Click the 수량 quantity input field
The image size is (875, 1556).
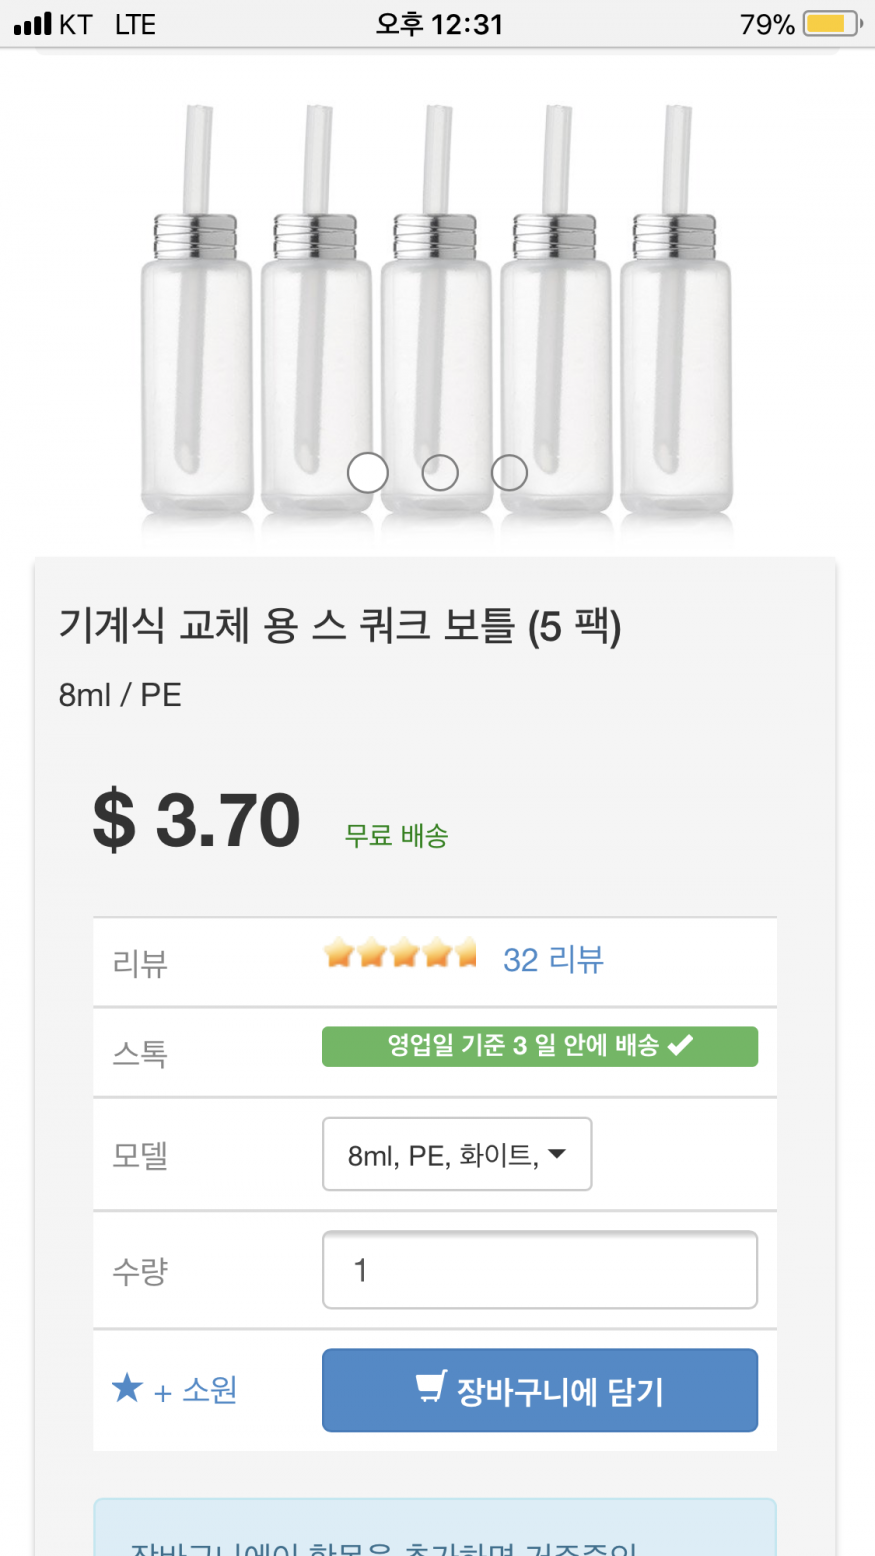tap(539, 1270)
